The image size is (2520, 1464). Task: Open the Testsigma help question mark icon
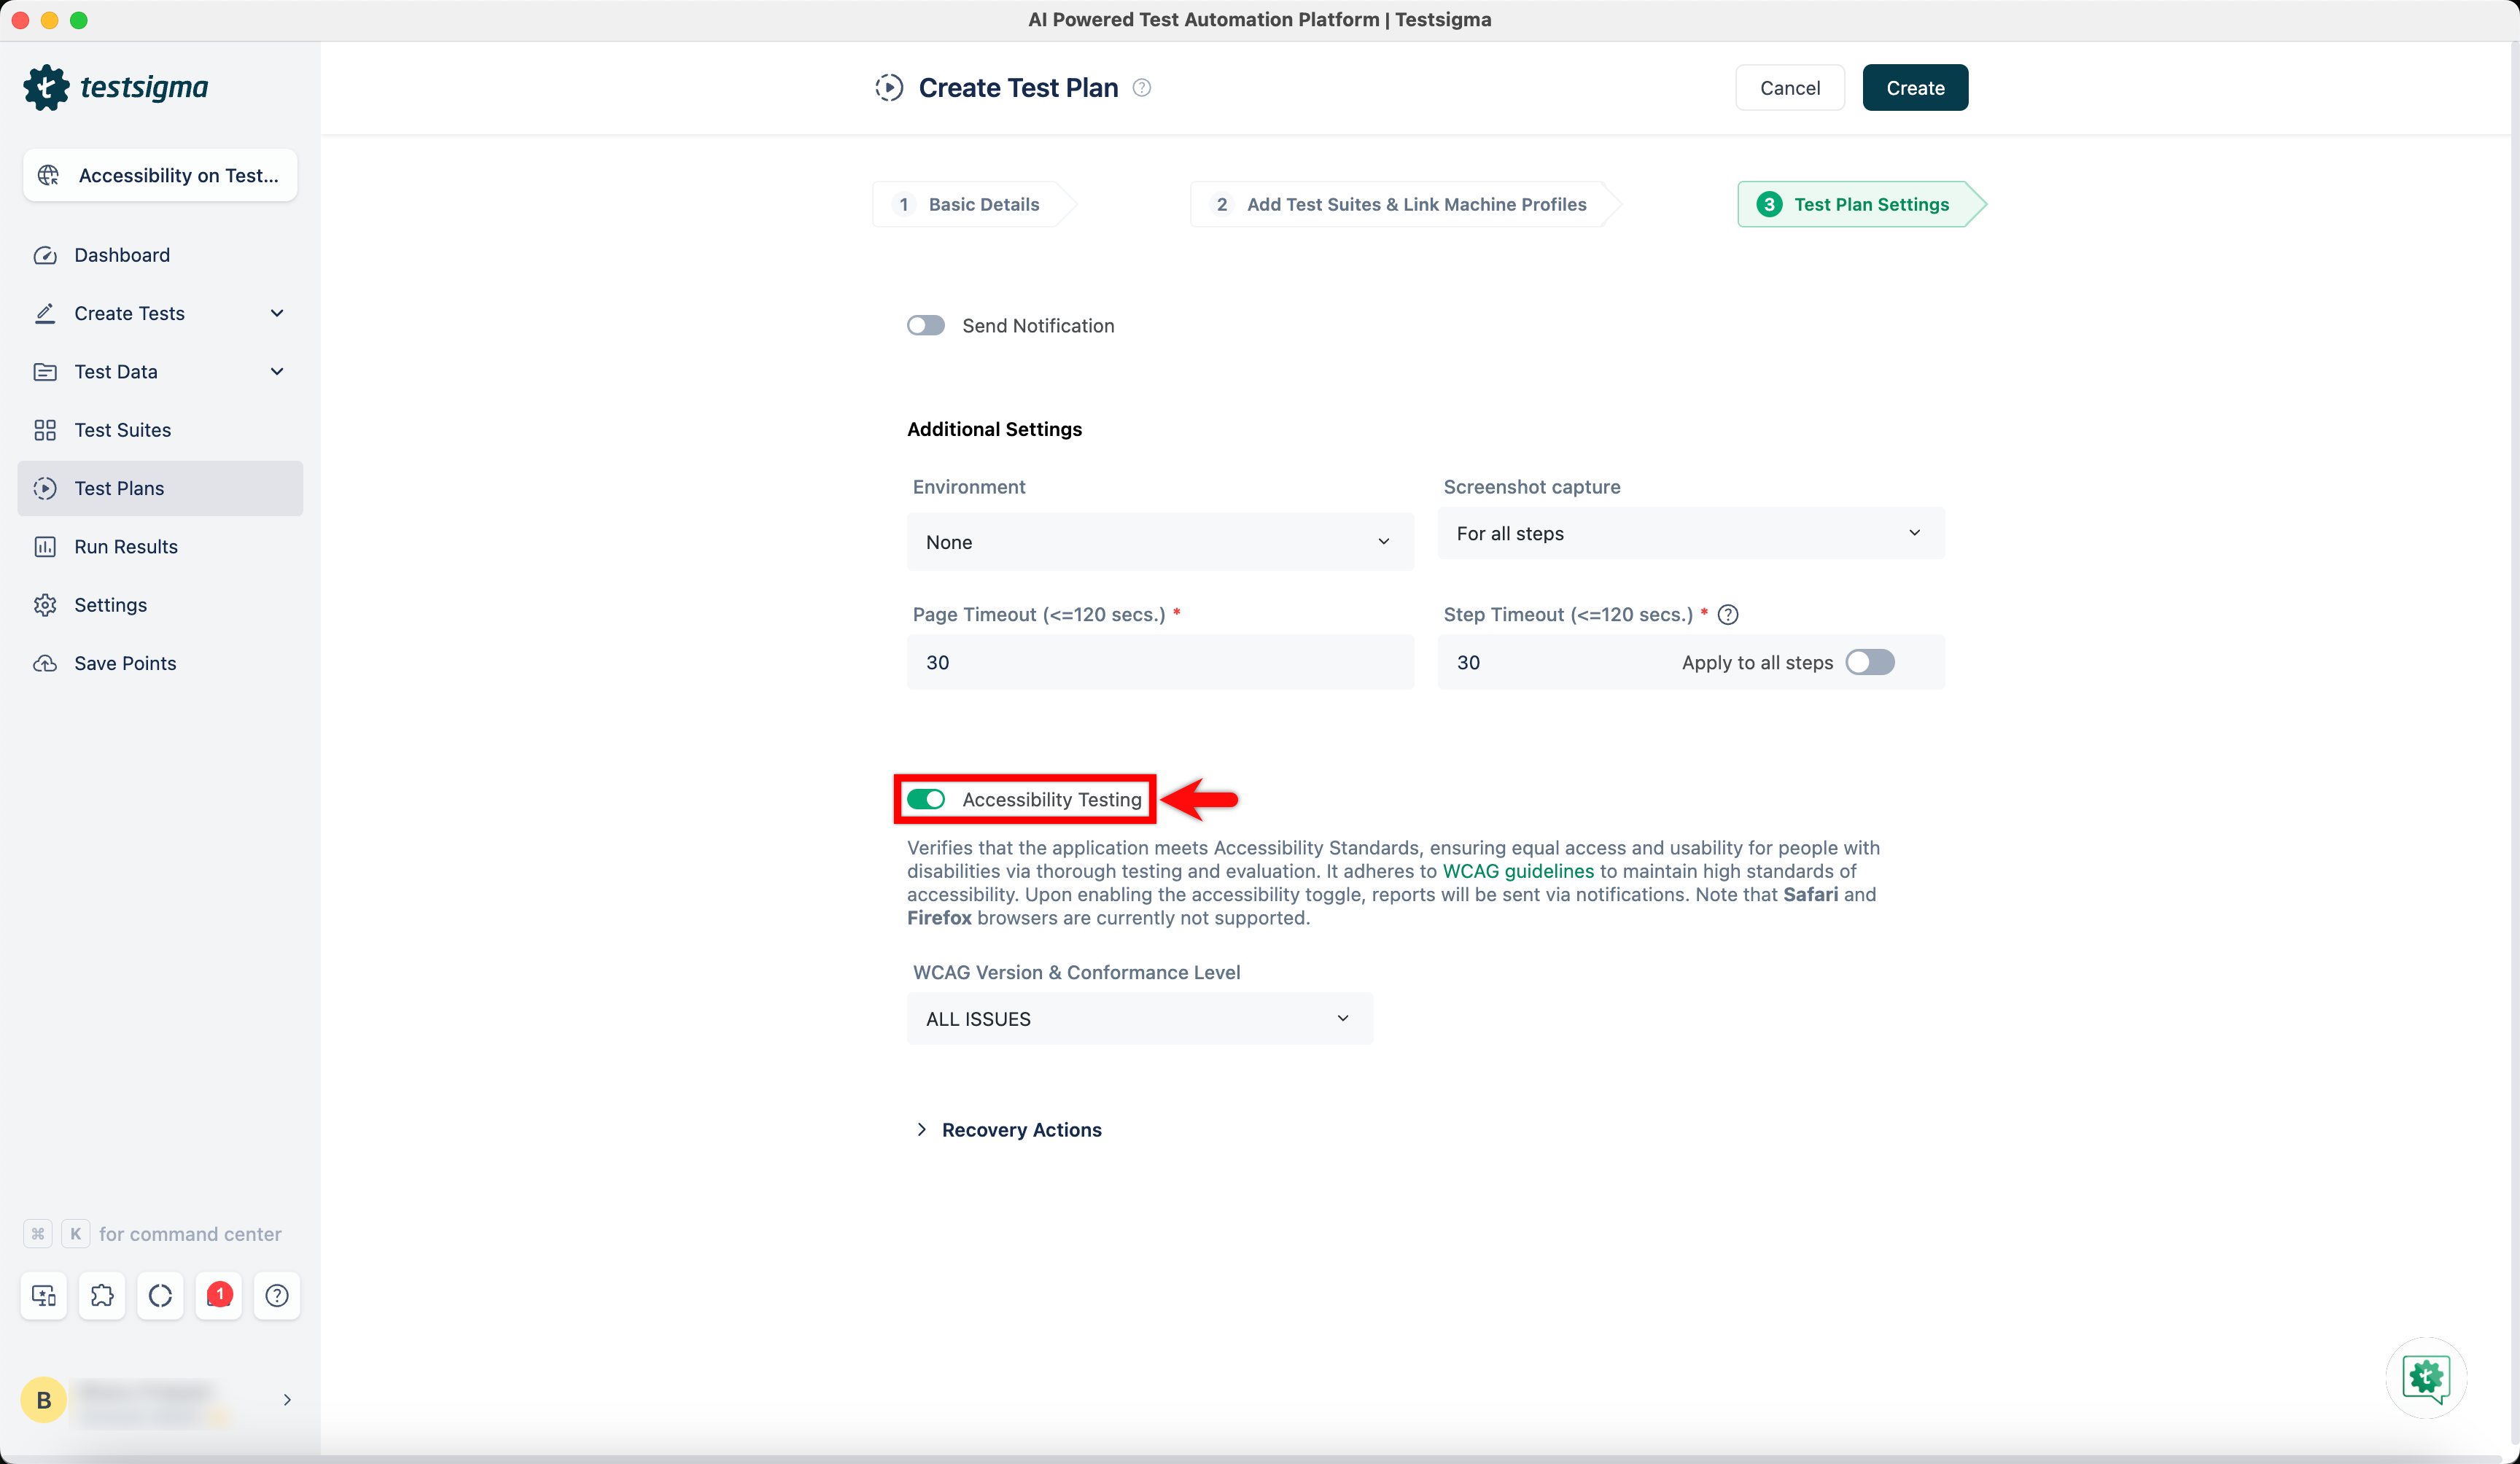click(277, 1295)
